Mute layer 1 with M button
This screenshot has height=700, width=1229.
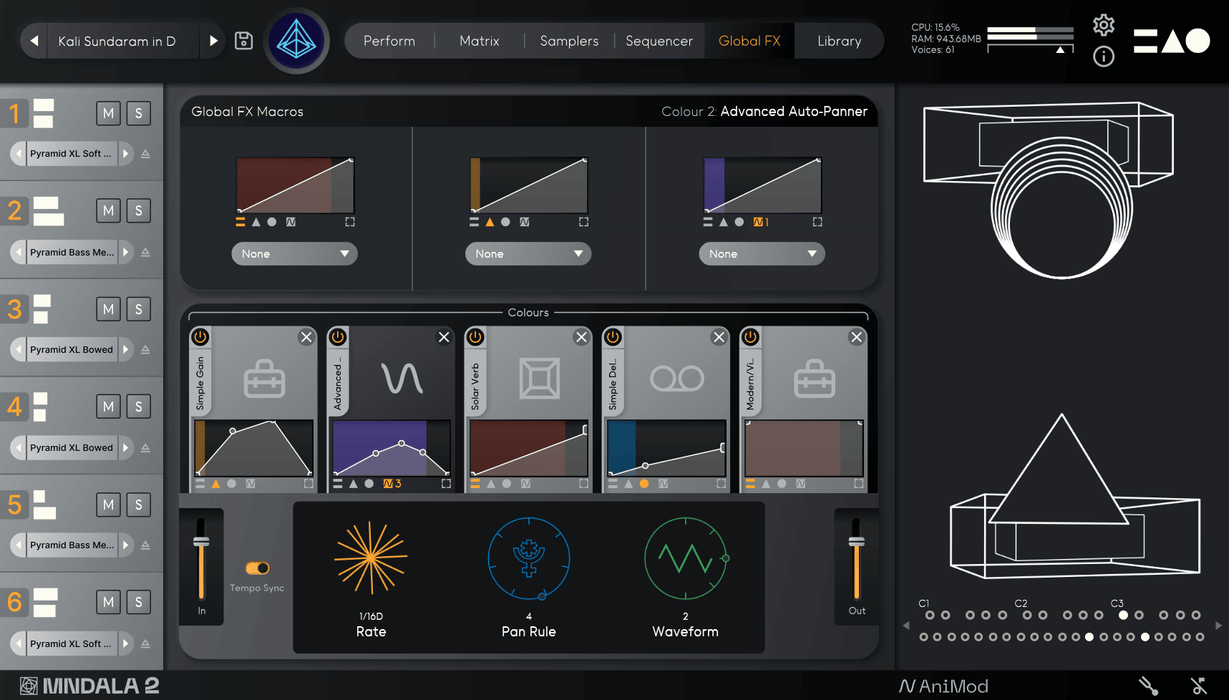108,113
